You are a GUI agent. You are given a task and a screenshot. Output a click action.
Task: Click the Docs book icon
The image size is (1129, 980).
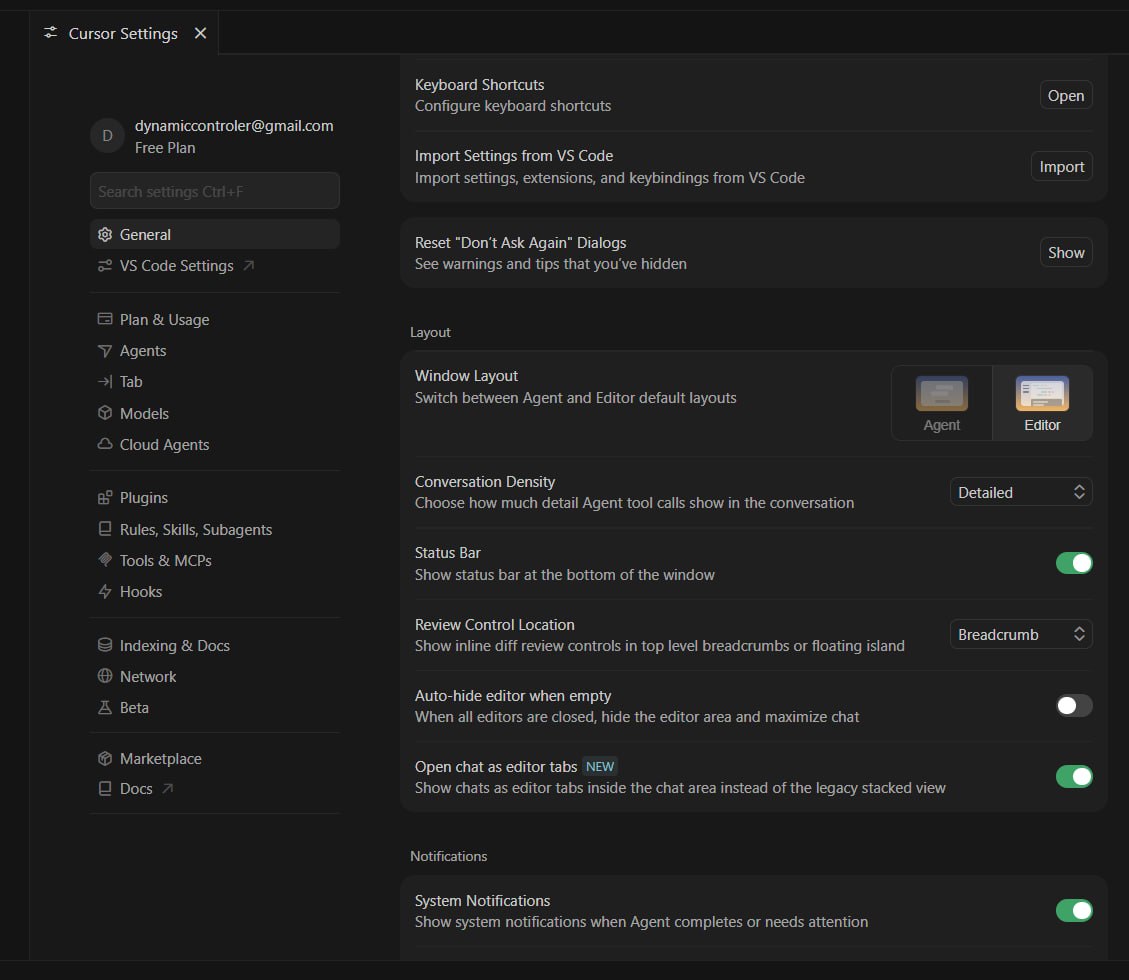[105, 788]
